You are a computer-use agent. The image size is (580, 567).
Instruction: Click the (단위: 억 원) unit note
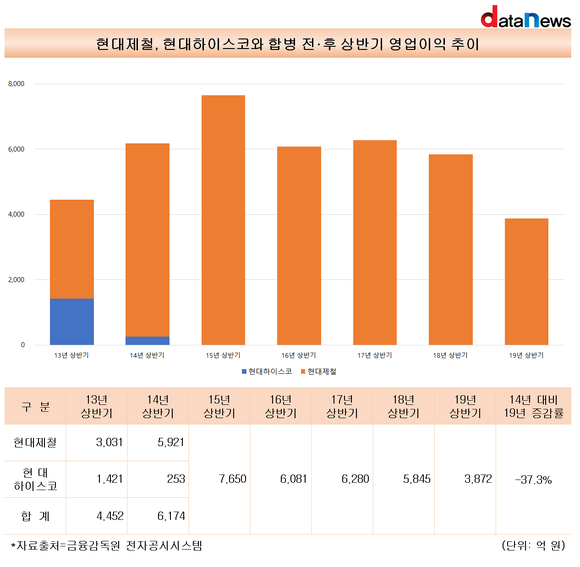(533, 545)
